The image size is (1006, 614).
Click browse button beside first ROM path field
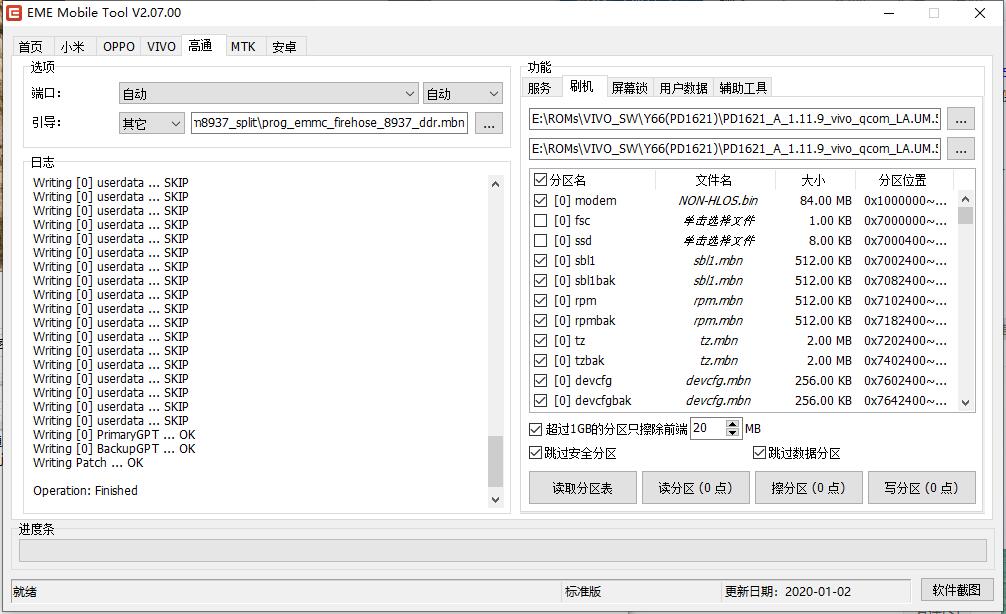pos(960,119)
